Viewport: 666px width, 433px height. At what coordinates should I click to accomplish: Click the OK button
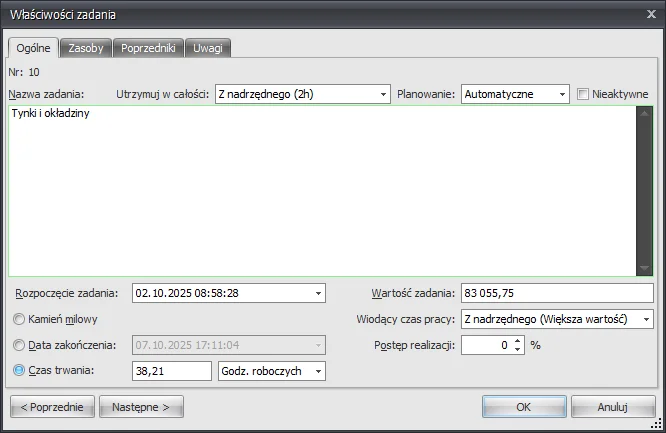523,407
